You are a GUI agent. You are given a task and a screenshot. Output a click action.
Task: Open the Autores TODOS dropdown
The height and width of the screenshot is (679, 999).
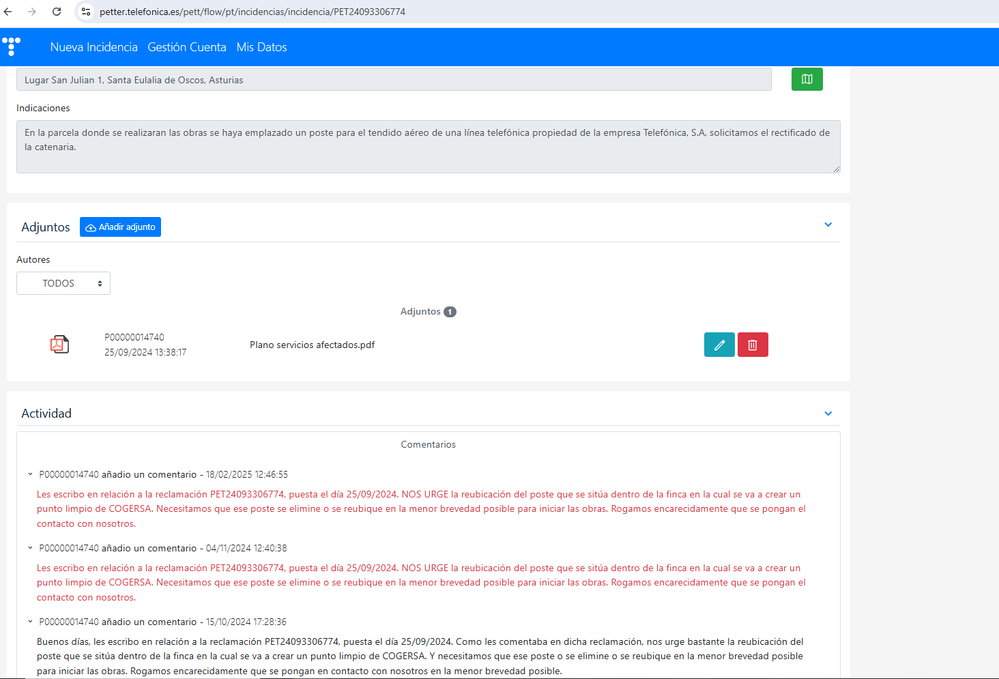63,284
